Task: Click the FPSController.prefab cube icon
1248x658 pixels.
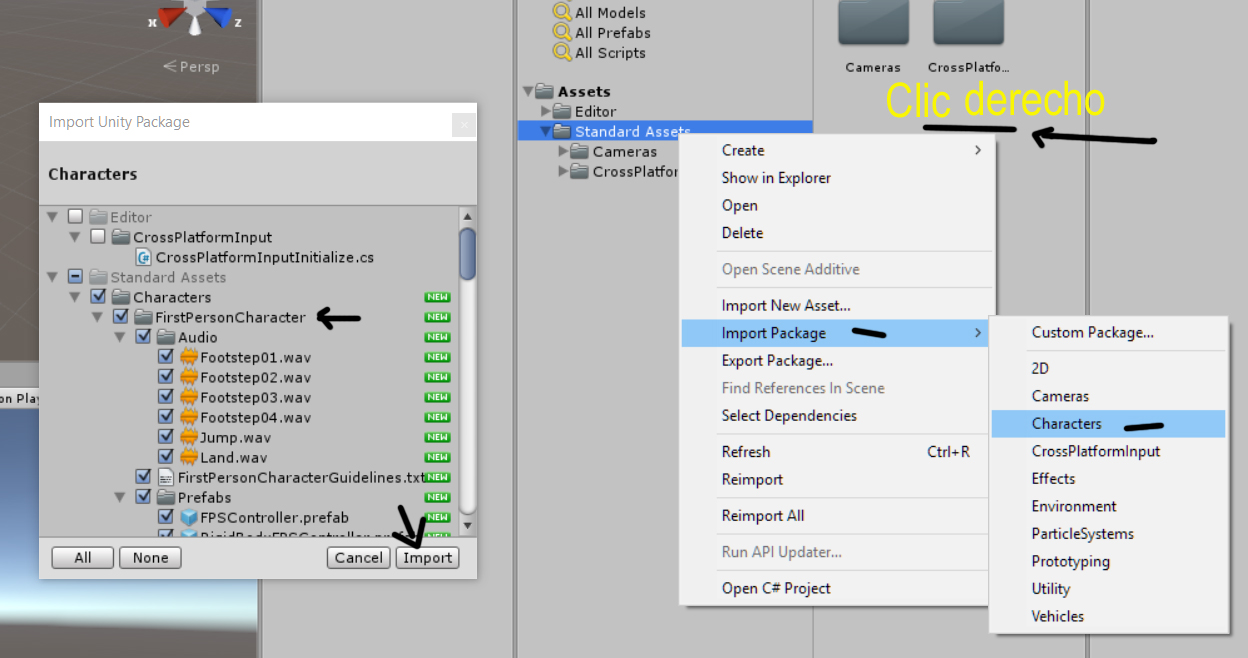Action: [x=189, y=517]
